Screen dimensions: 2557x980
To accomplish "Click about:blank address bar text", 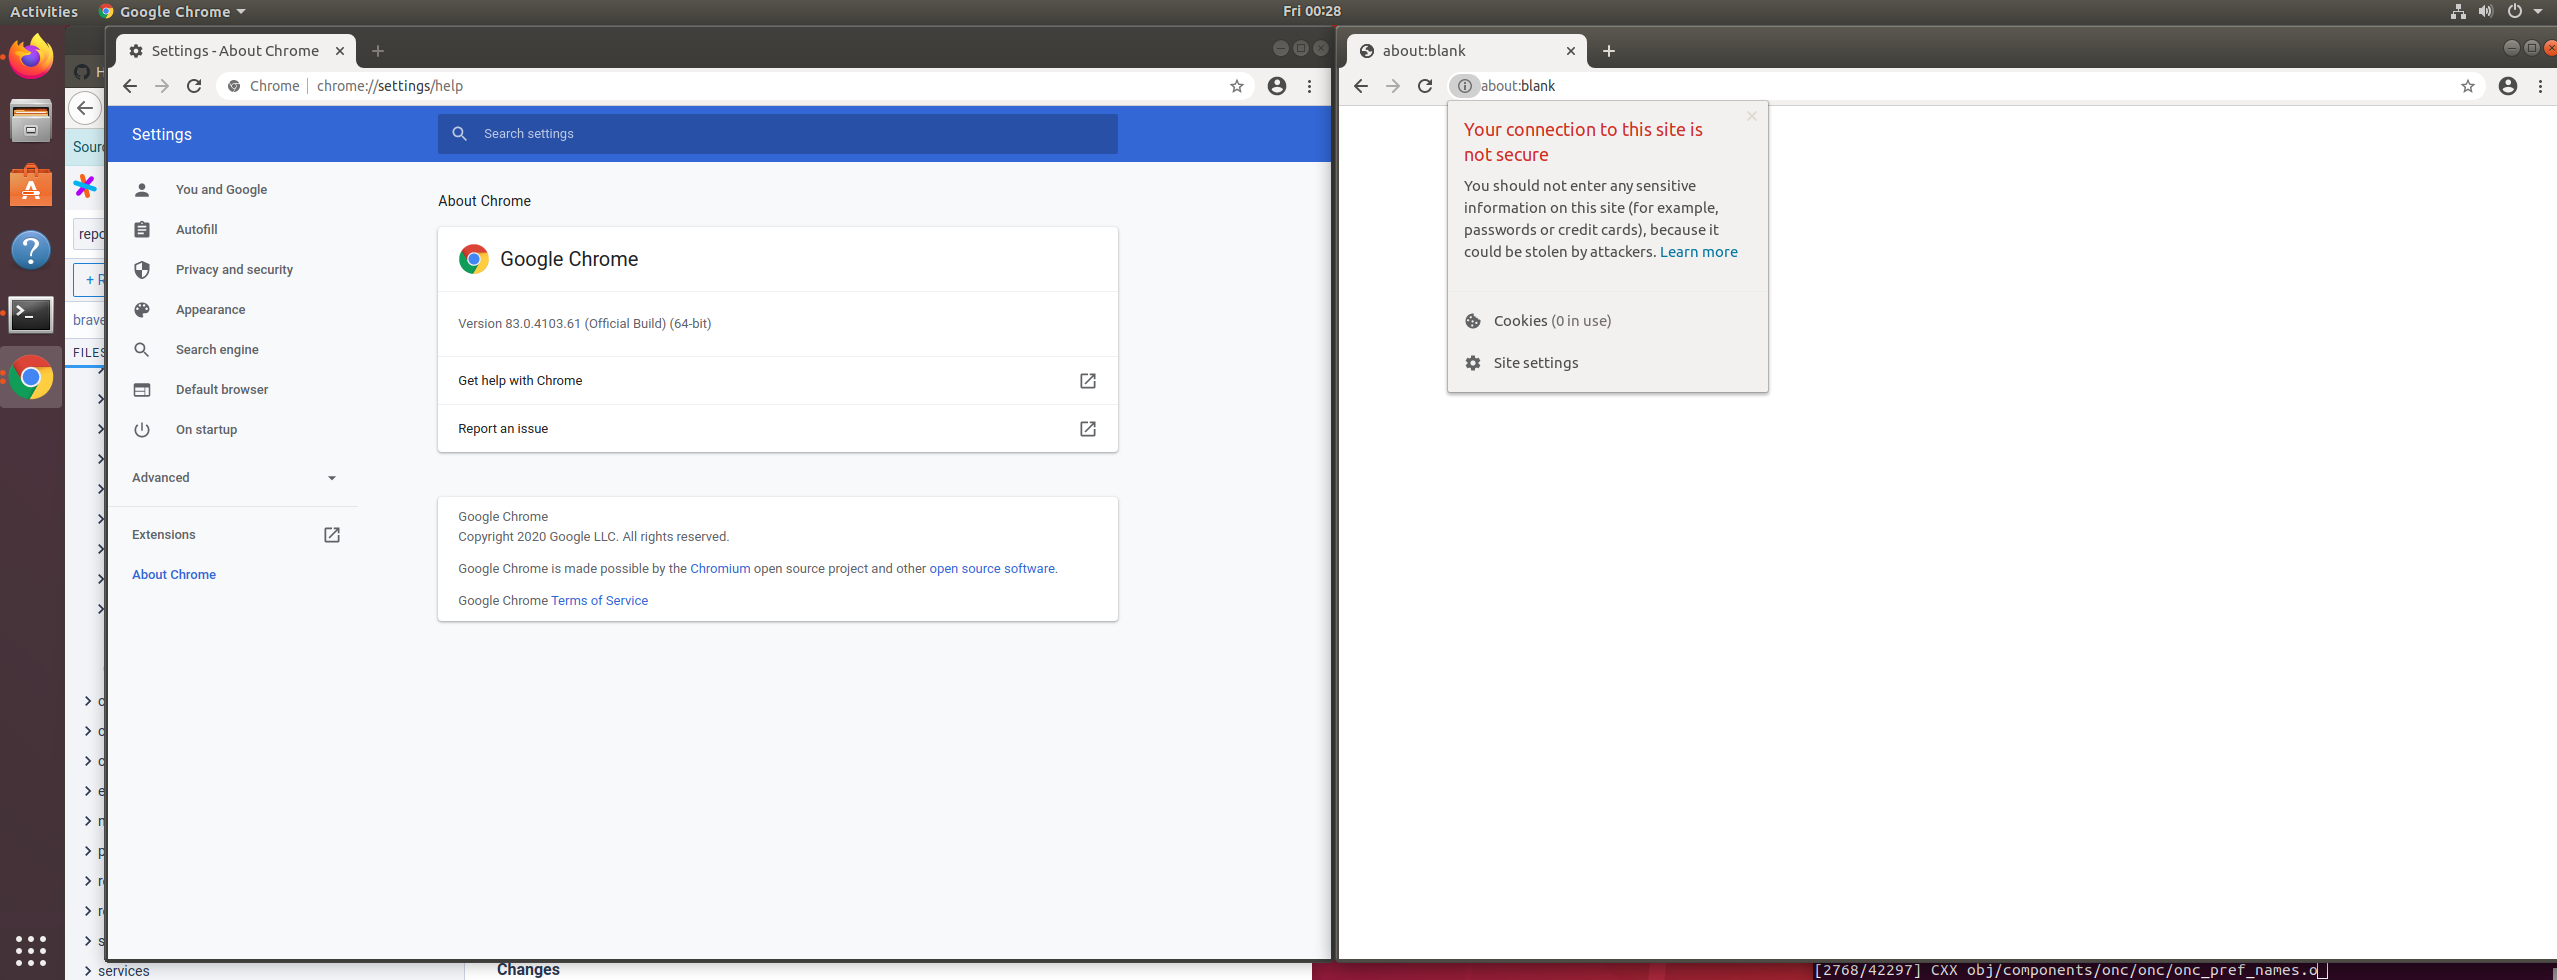I will [x=1518, y=86].
